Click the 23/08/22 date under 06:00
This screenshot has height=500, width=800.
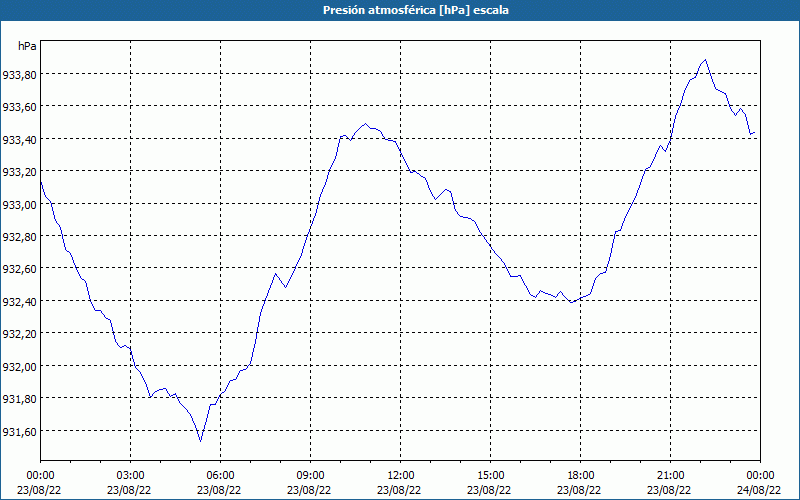pos(219,490)
